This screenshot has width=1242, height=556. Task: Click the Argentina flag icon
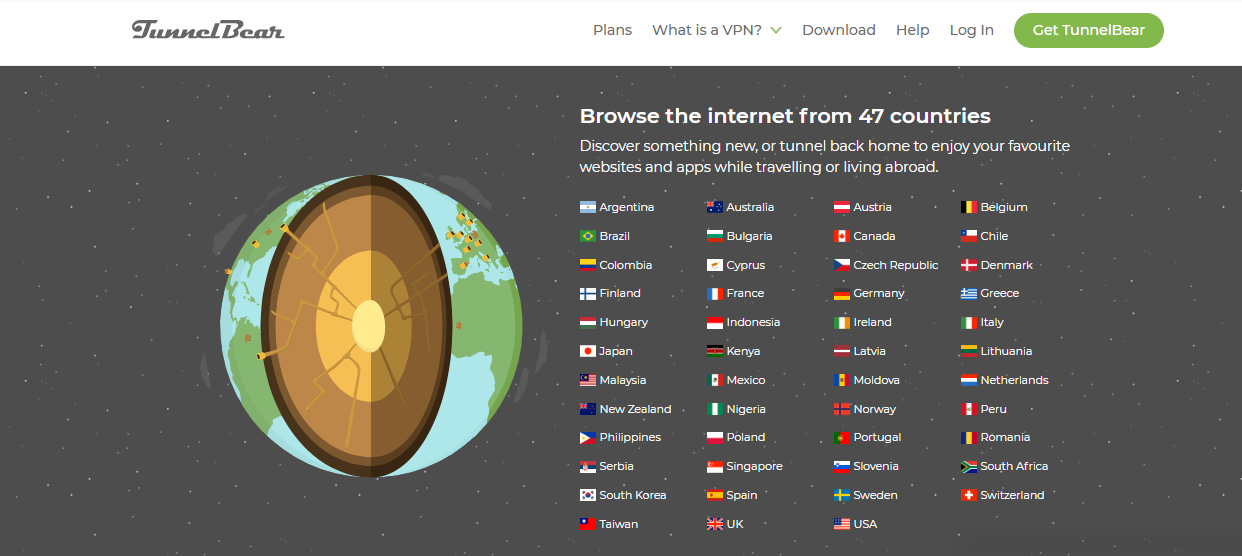pos(588,208)
